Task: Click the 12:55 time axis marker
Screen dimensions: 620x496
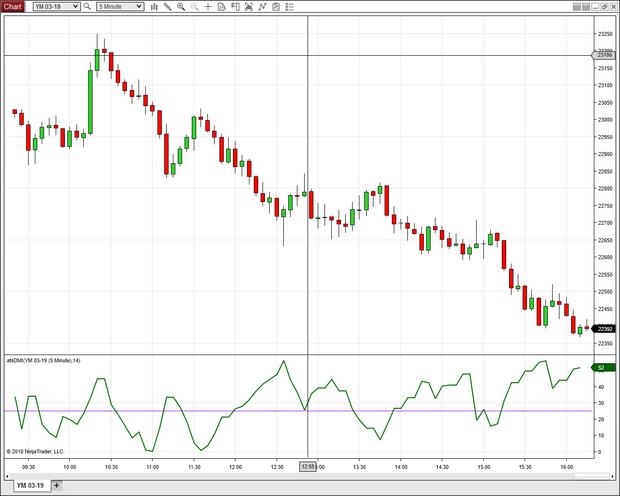Action: (x=308, y=466)
